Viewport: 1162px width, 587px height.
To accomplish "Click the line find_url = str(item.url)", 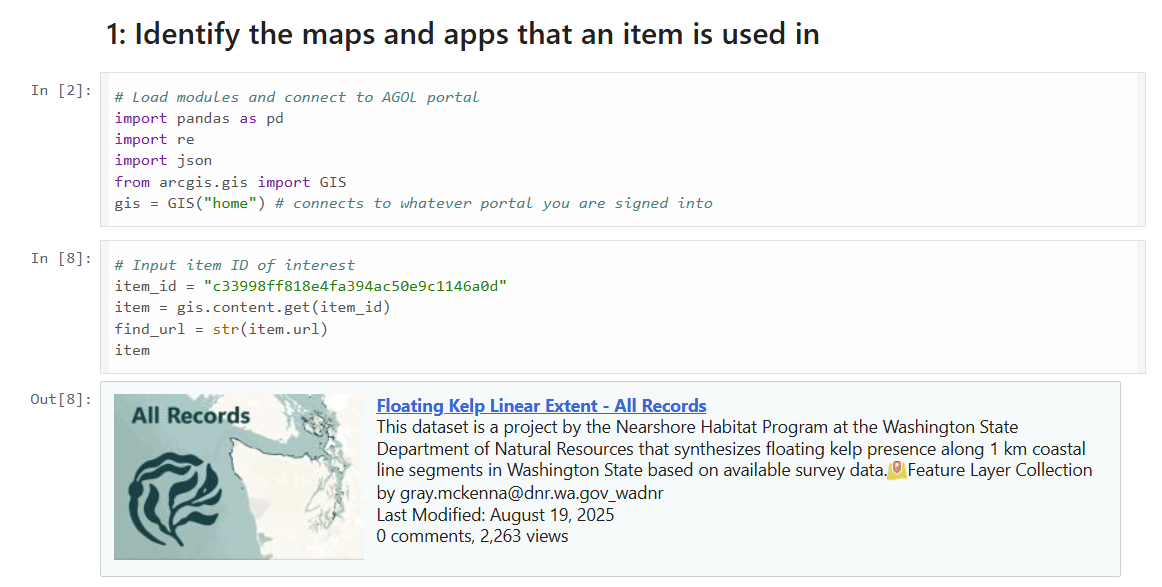I will 221,328.
